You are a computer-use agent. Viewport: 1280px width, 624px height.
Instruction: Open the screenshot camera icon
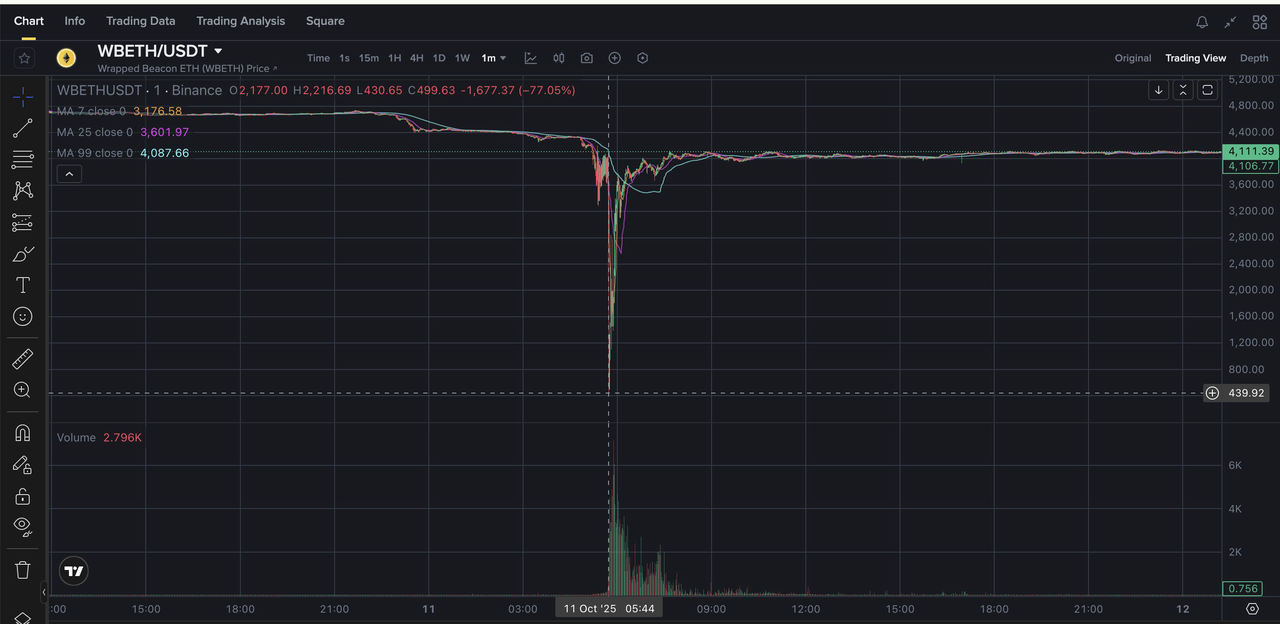point(587,58)
